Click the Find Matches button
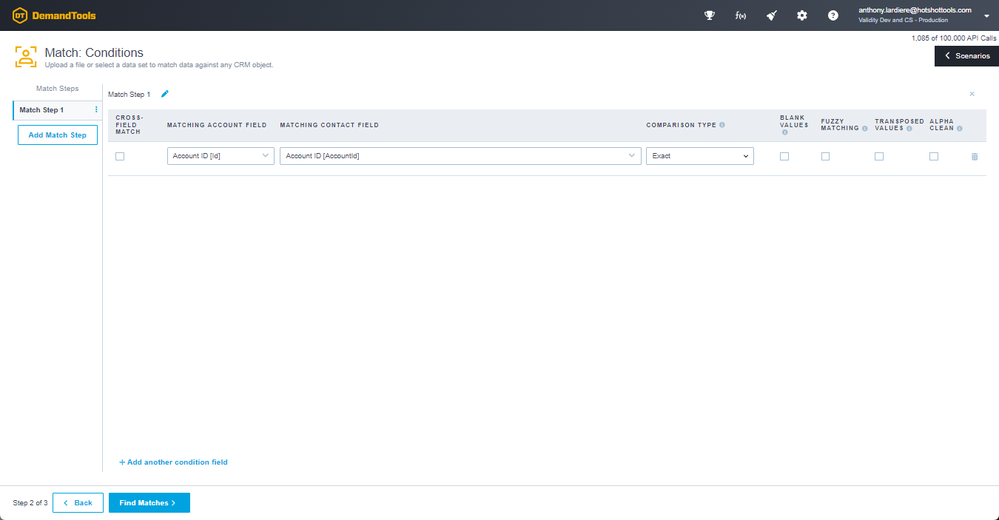Image resolution: width=999 pixels, height=520 pixels. click(x=149, y=503)
